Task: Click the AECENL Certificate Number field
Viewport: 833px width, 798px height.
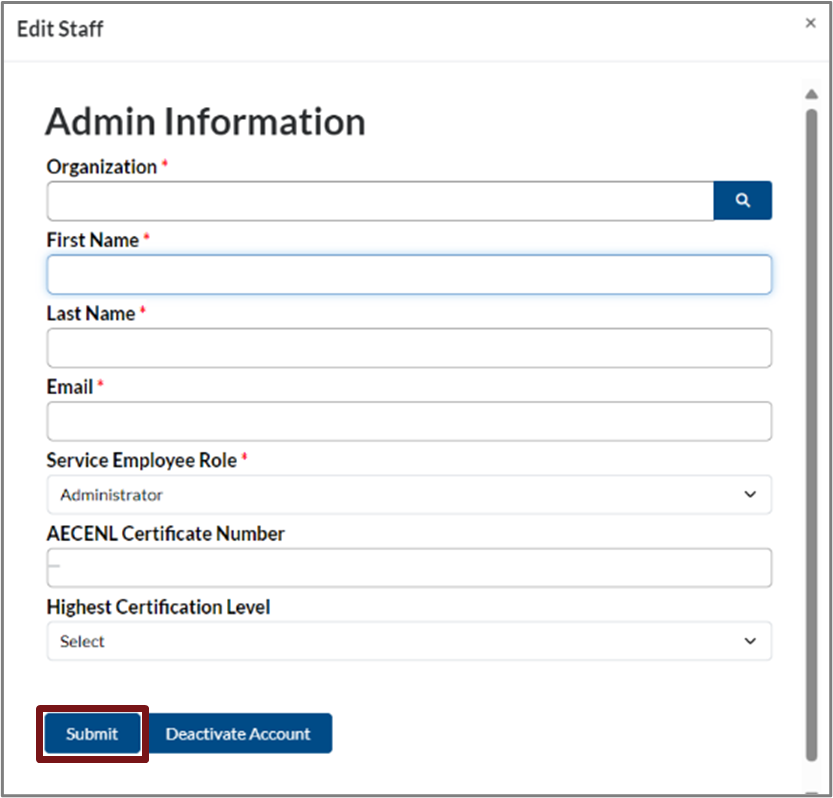Action: 409,568
